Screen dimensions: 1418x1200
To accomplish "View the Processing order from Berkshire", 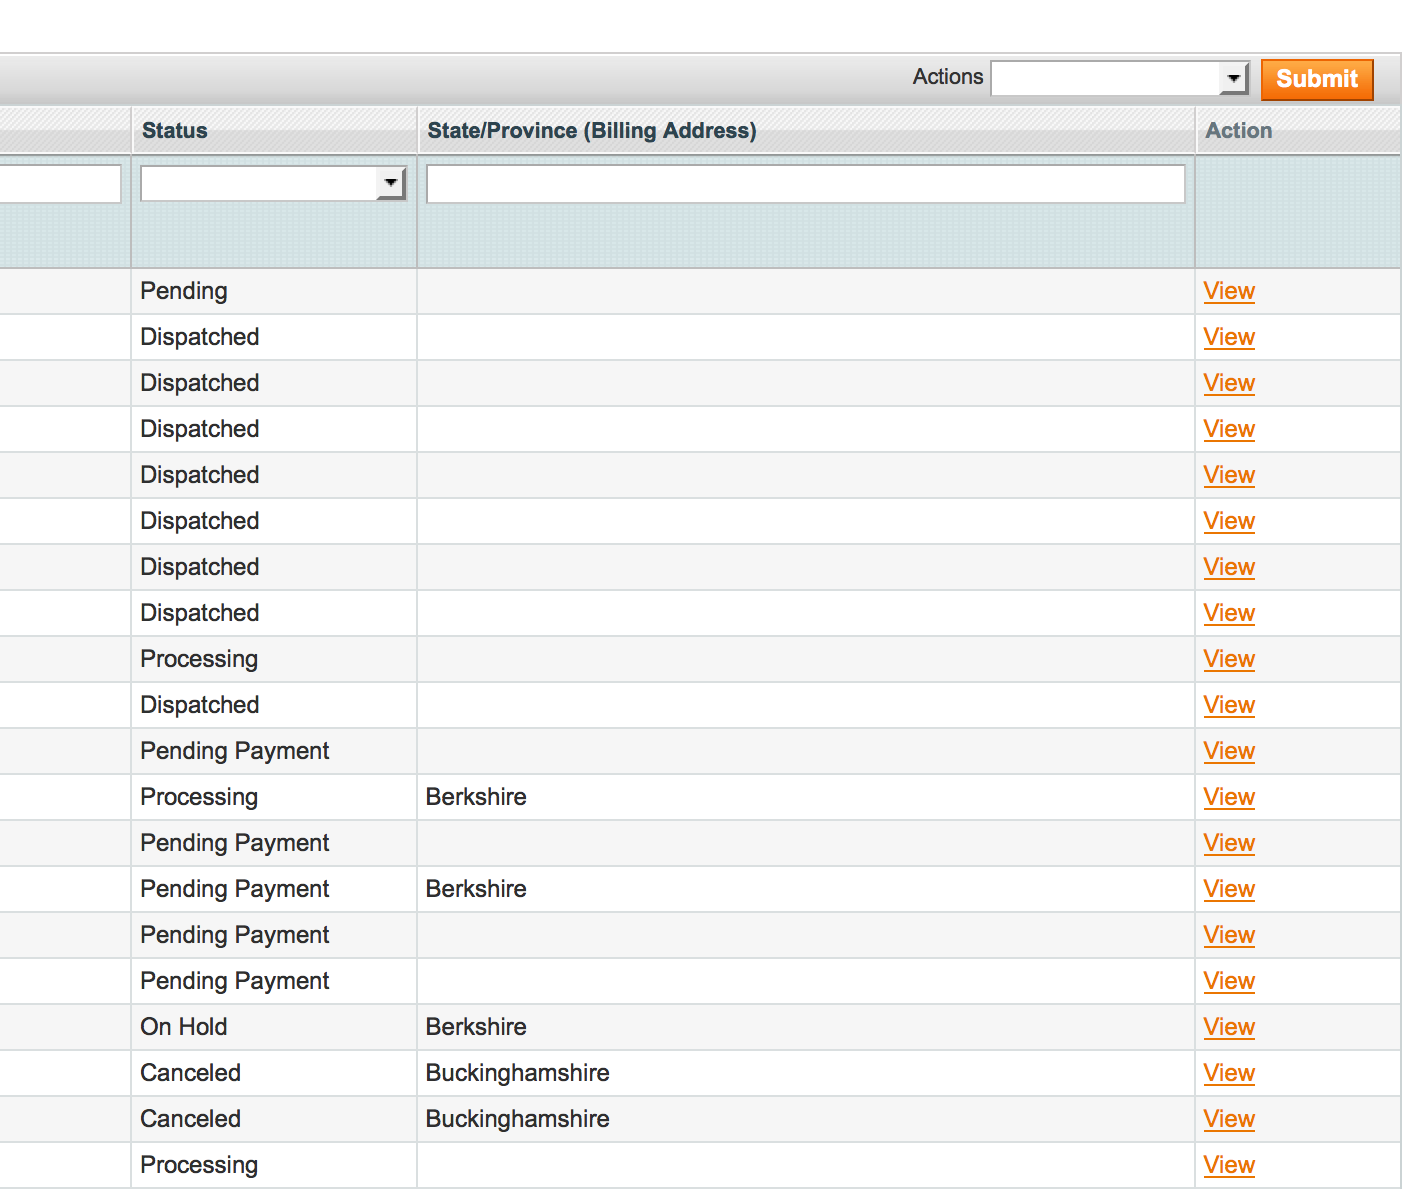I will pos(1228,796).
